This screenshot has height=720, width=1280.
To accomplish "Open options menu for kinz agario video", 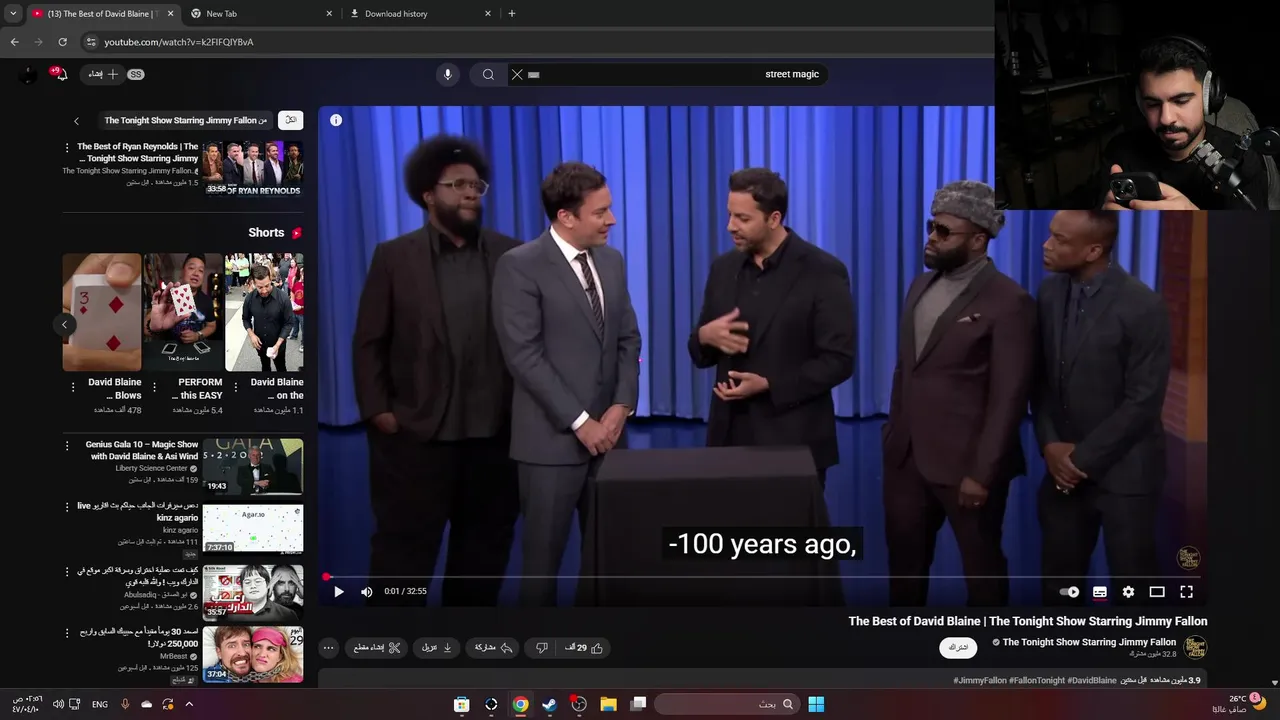I will coord(67,507).
